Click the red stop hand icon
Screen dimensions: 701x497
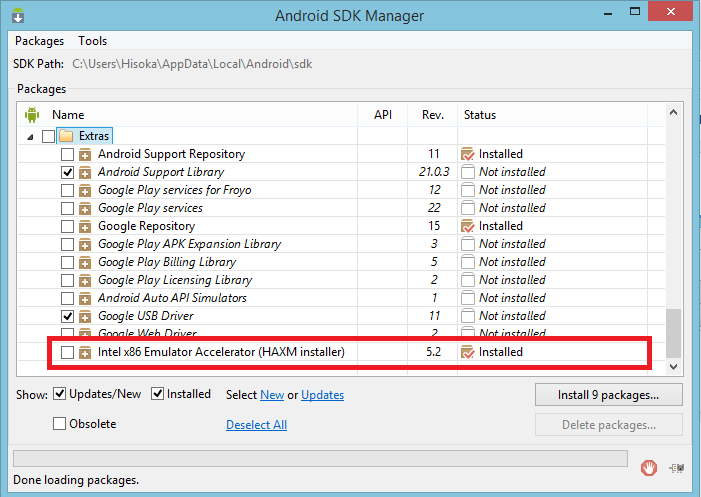(649, 465)
